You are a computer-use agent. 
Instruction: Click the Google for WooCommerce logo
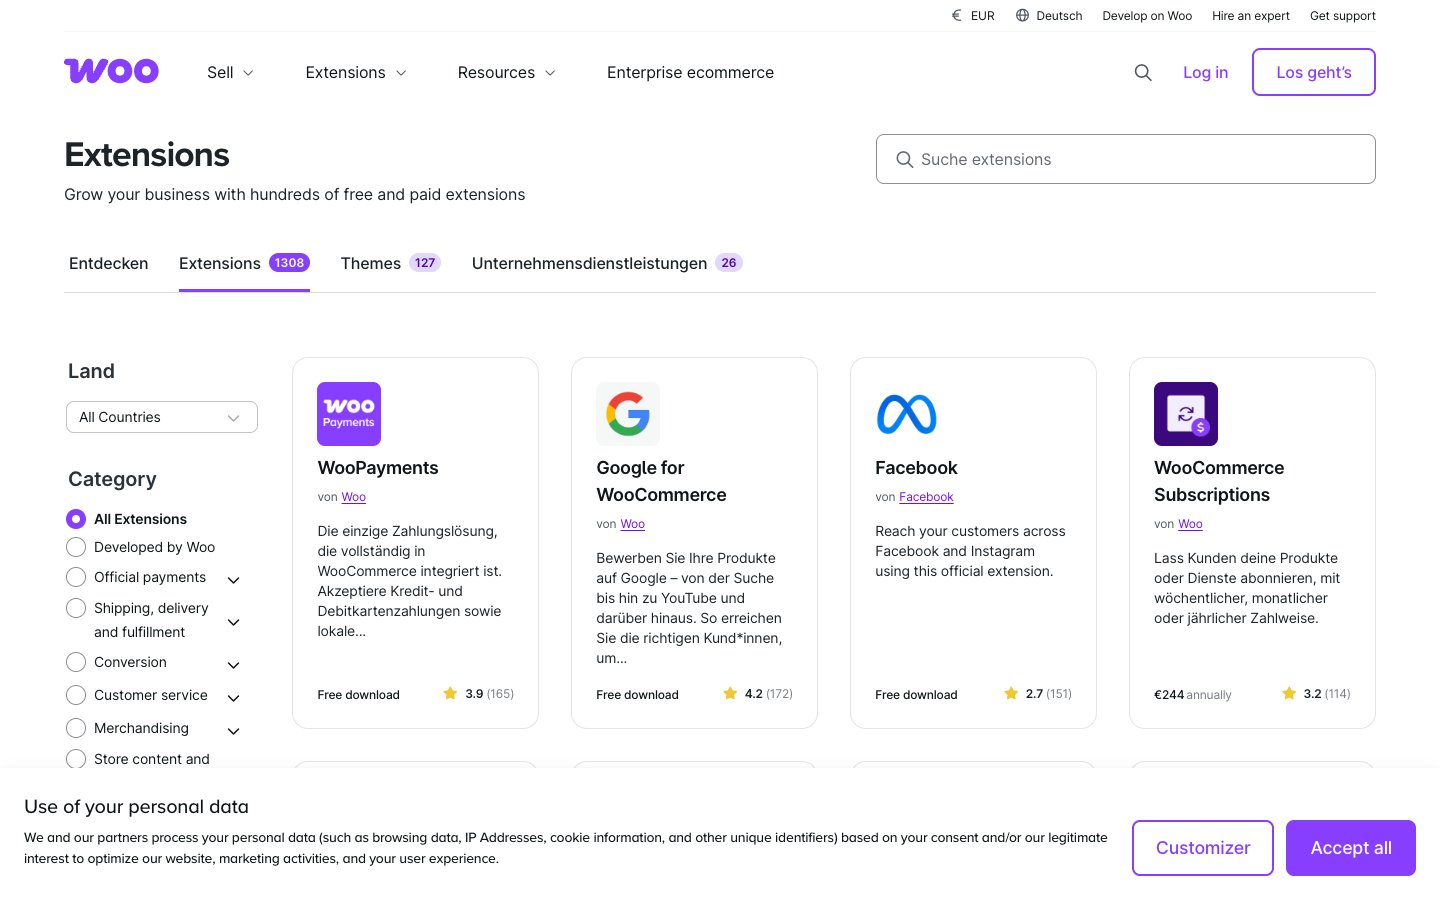628,414
